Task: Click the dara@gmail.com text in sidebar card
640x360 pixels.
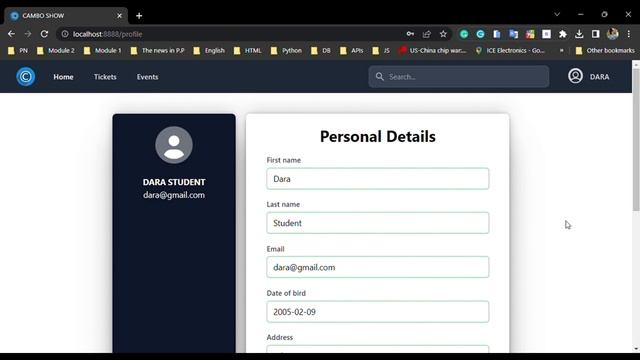Action: (174, 195)
